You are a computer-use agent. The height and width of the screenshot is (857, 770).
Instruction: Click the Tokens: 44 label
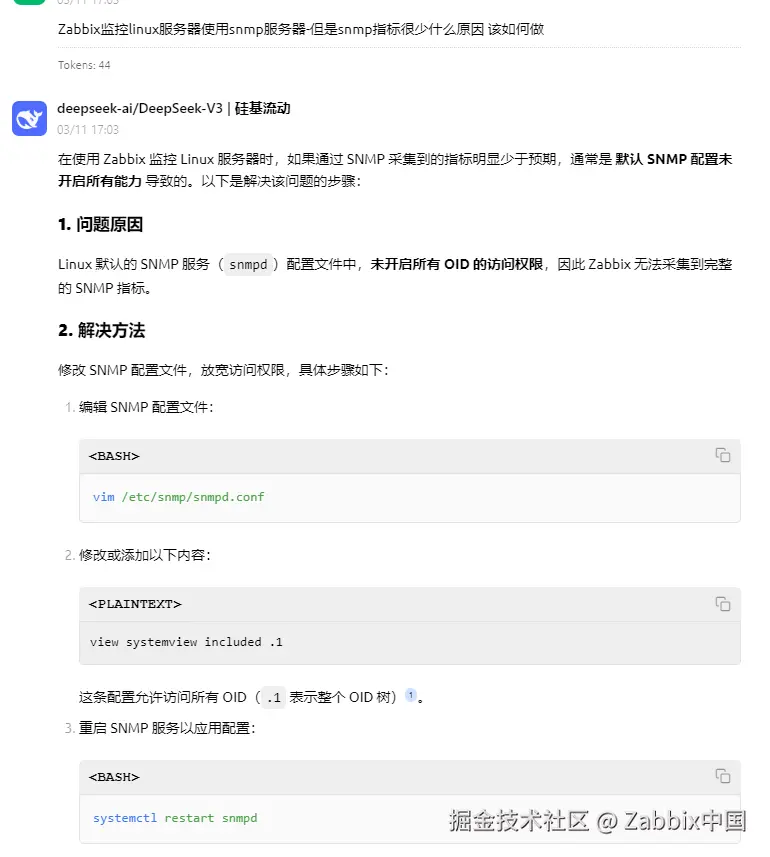tap(84, 65)
